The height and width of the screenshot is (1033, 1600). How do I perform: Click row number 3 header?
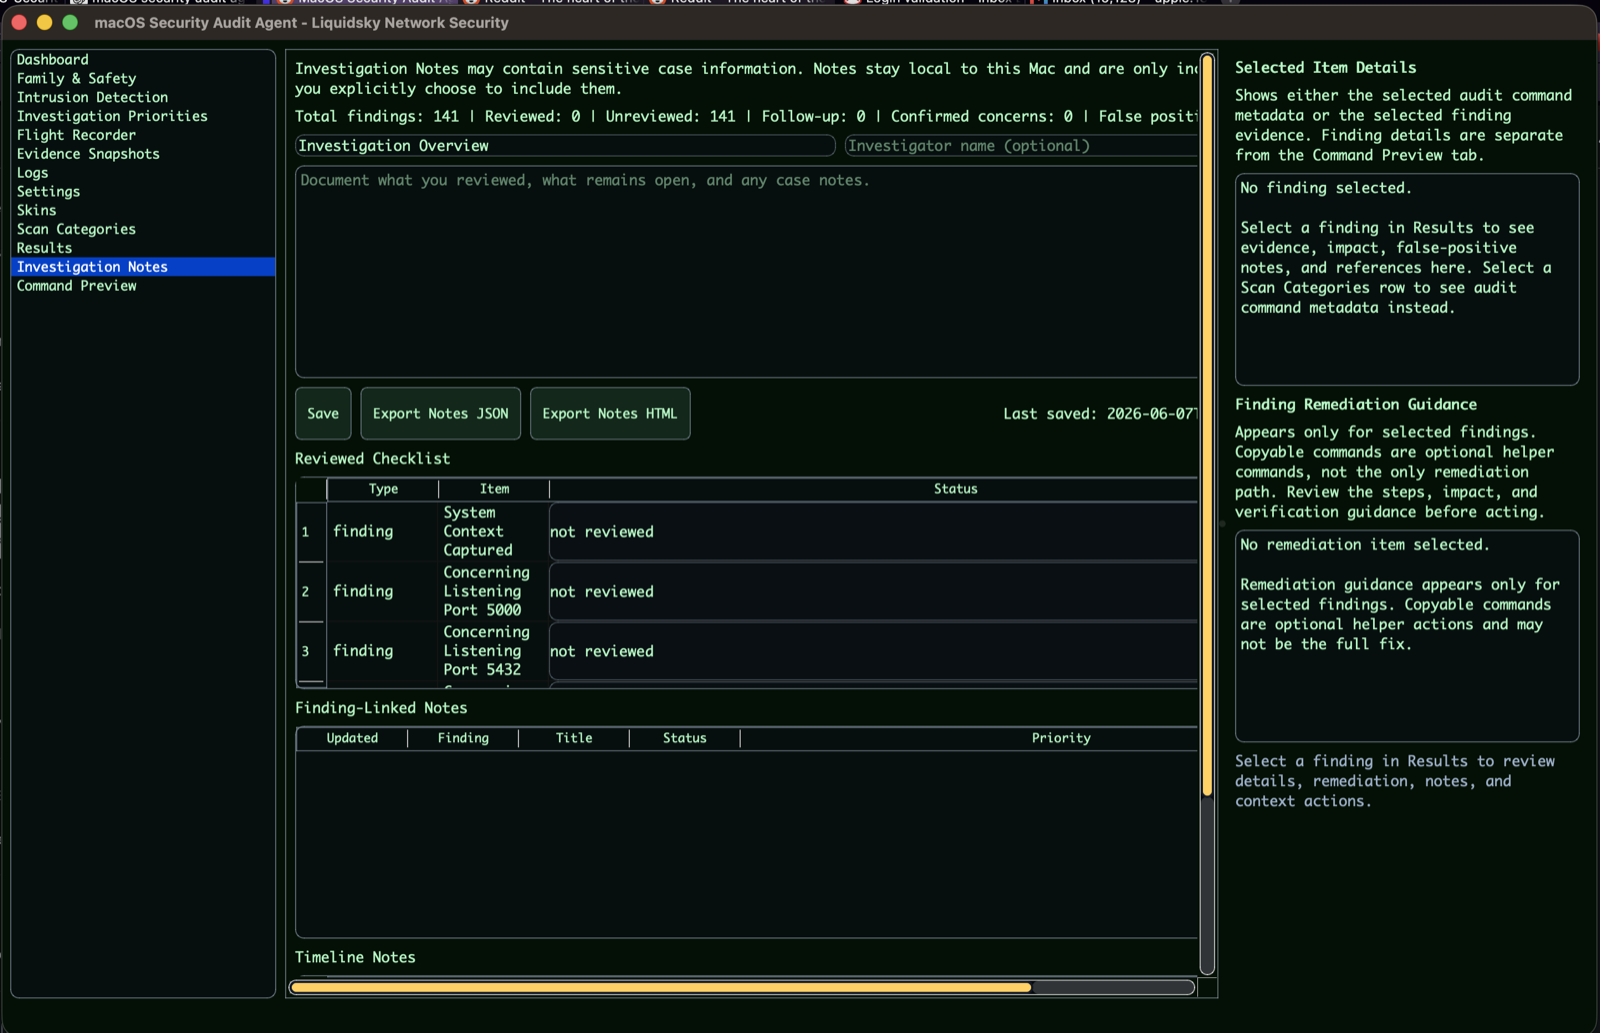(311, 651)
